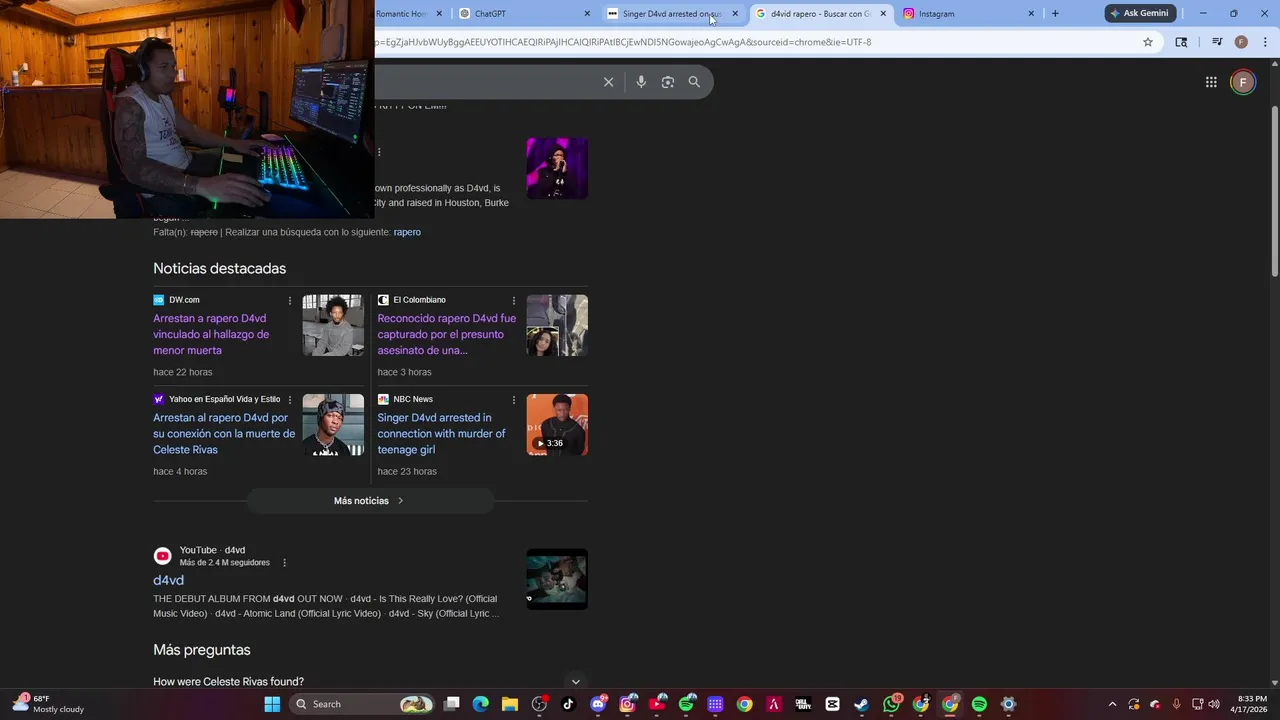The image size is (1280, 720).
Task: Open Google Lens image search icon
Action: pyautogui.click(x=668, y=82)
